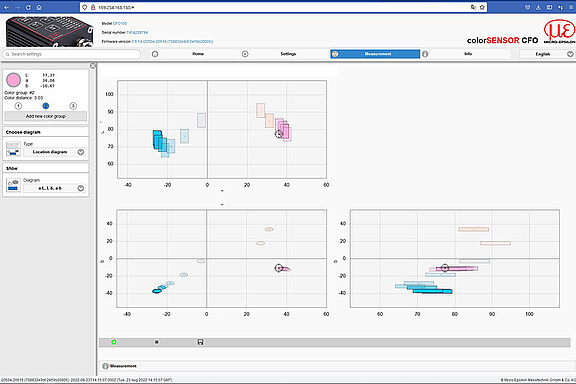Bookmark this page with the star icon
The width and height of the screenshot is (576, 384).
click(482, 7)
